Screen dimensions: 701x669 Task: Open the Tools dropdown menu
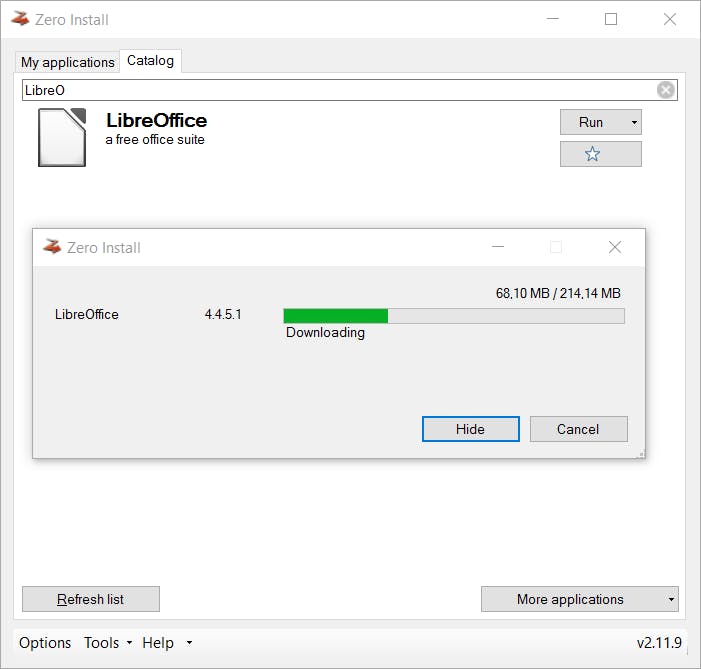tap(108, 643)
